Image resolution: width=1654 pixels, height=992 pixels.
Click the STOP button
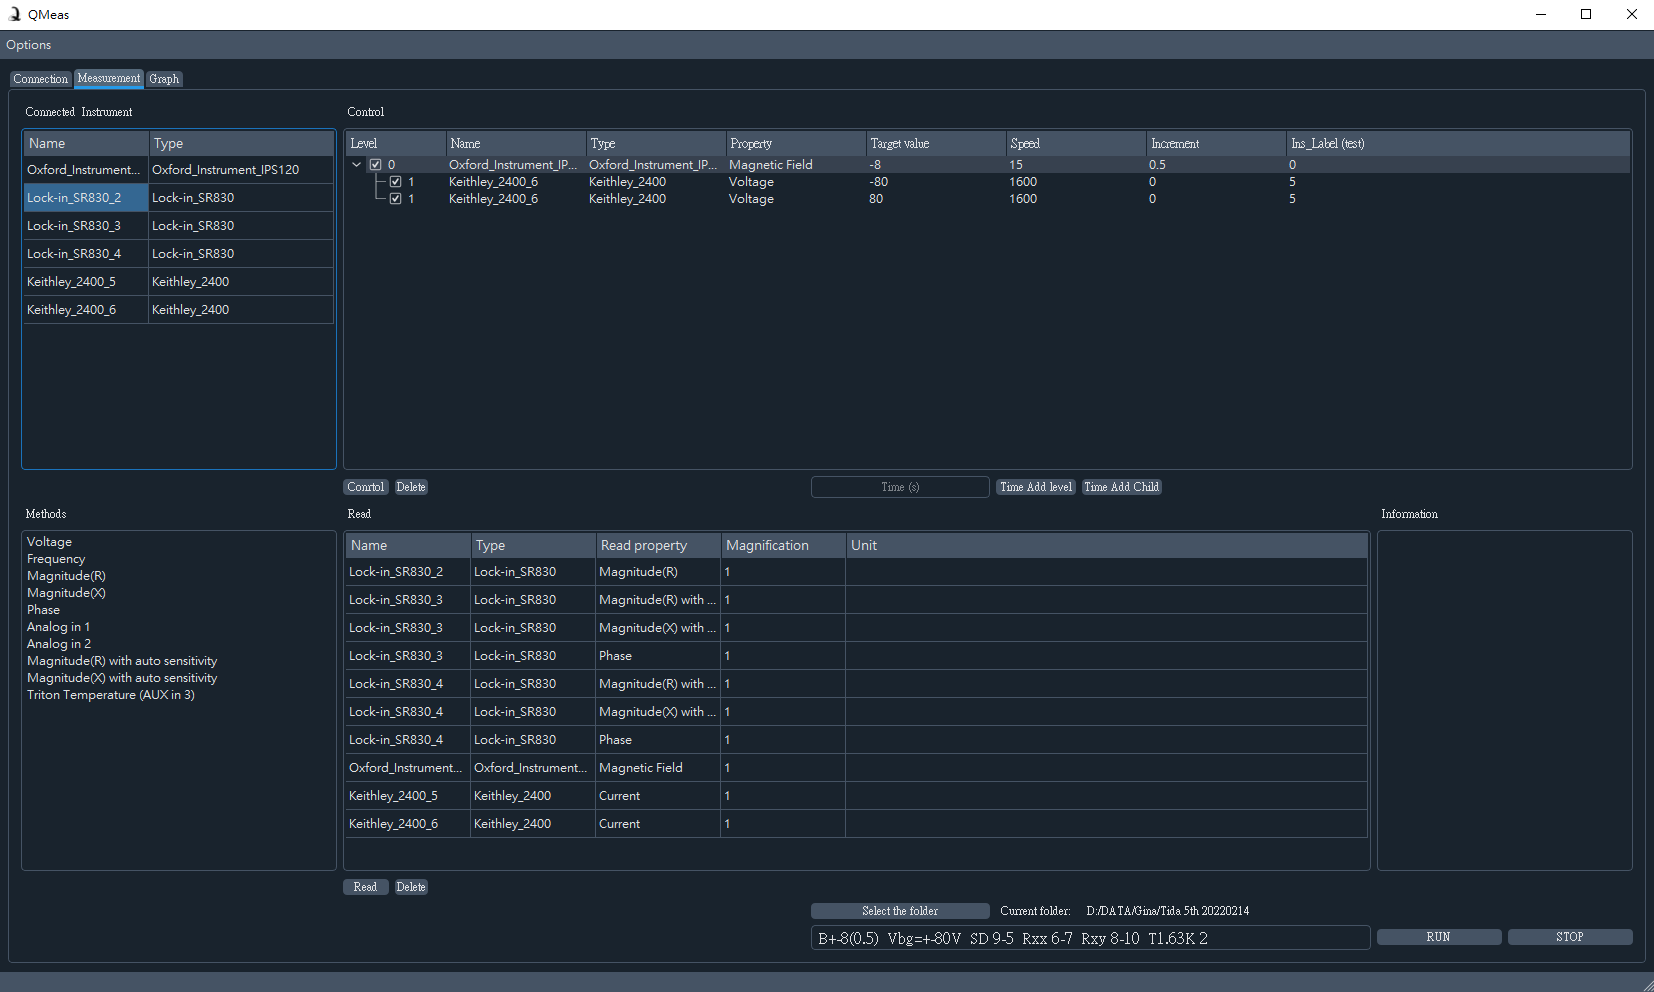[1570, 937]
